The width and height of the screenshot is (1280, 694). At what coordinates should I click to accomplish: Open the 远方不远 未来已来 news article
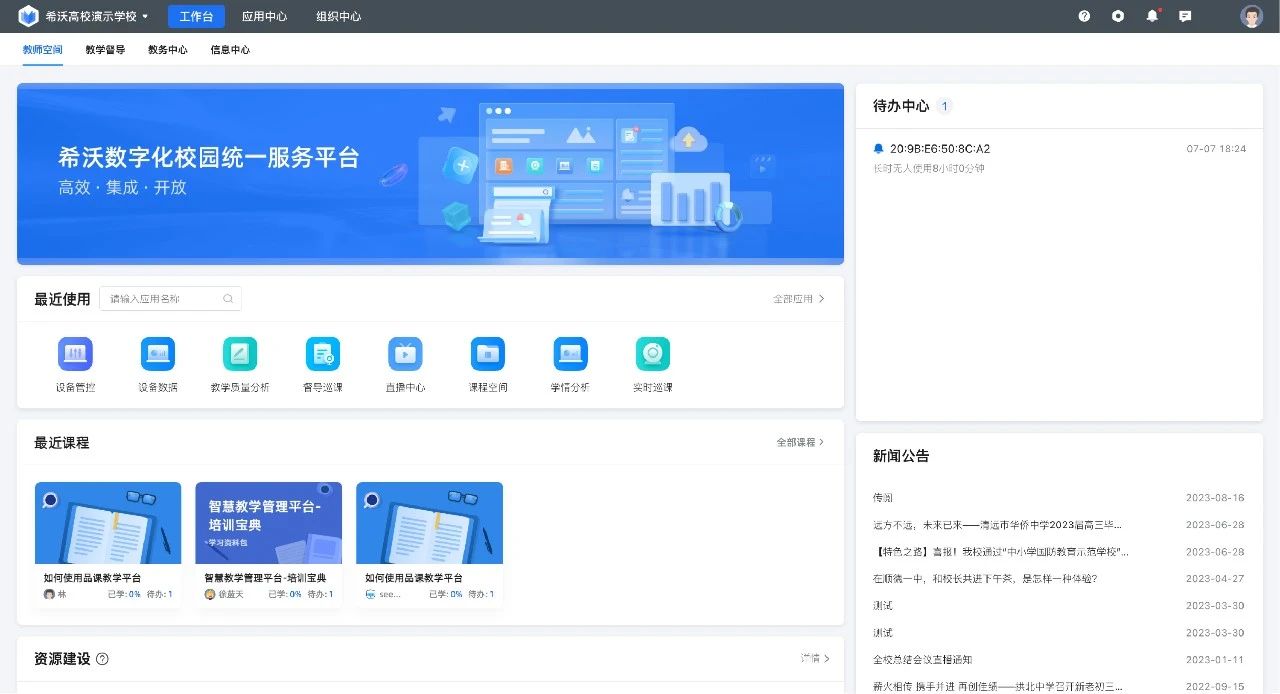point(997,525)
